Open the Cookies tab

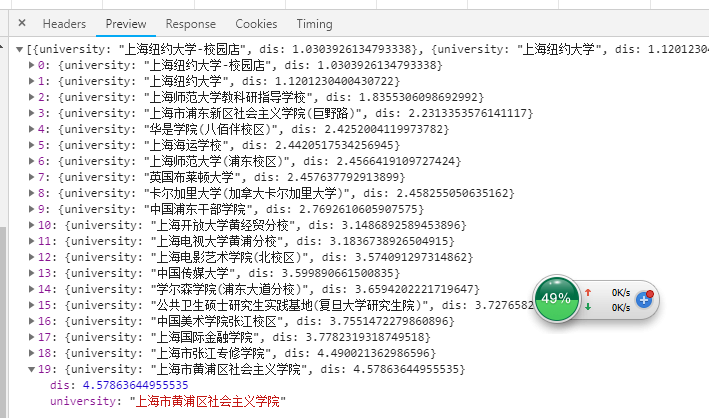pyautogui.click(x=256, y=24)
